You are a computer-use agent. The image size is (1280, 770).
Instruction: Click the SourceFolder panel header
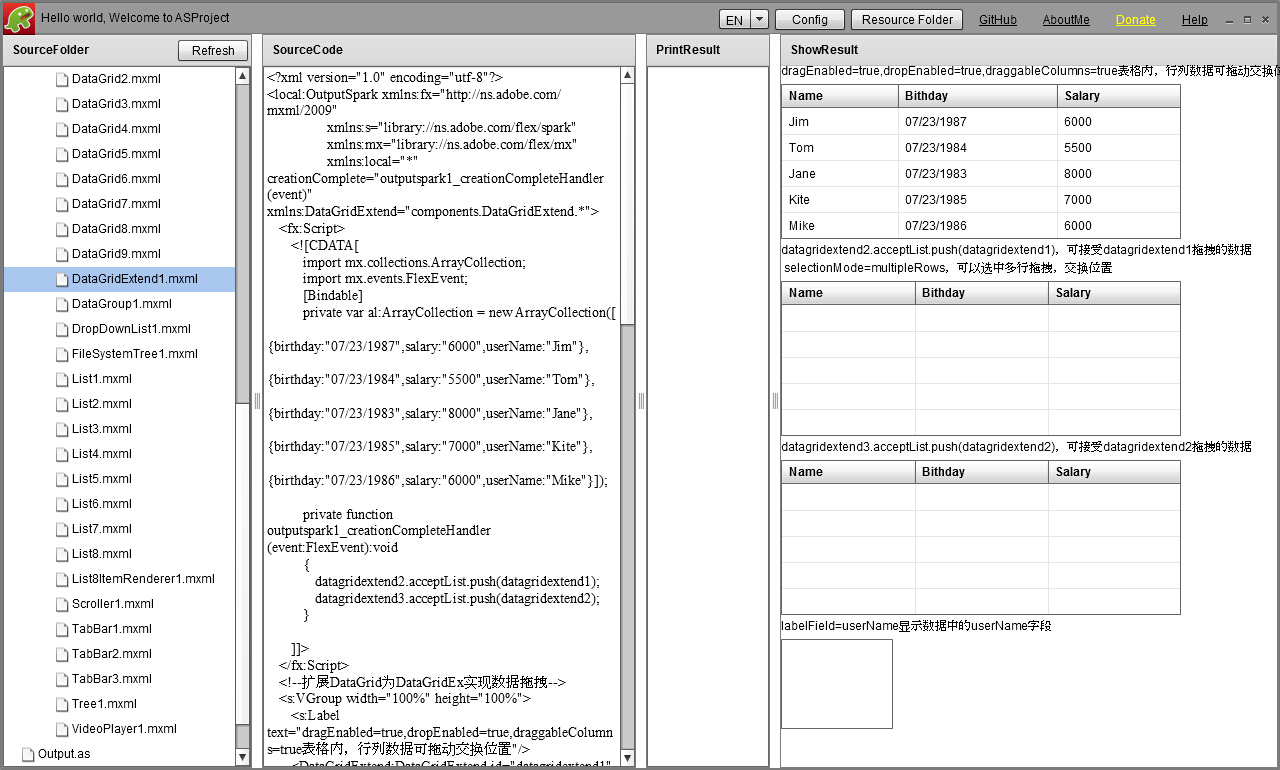(x=127, y=50)
